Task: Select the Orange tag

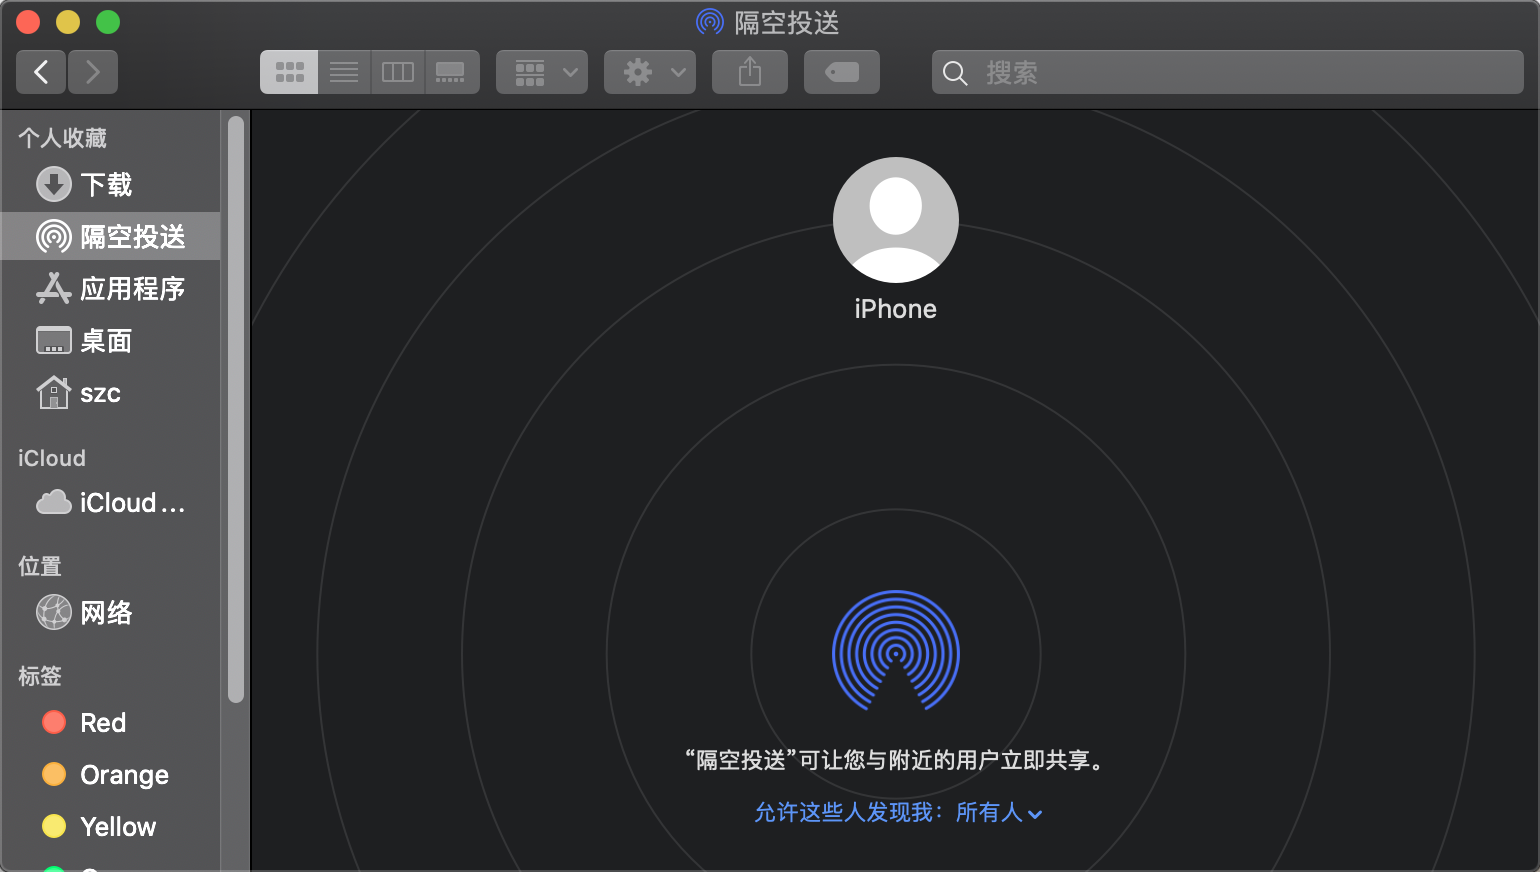Action: click(x=111, y=774)
